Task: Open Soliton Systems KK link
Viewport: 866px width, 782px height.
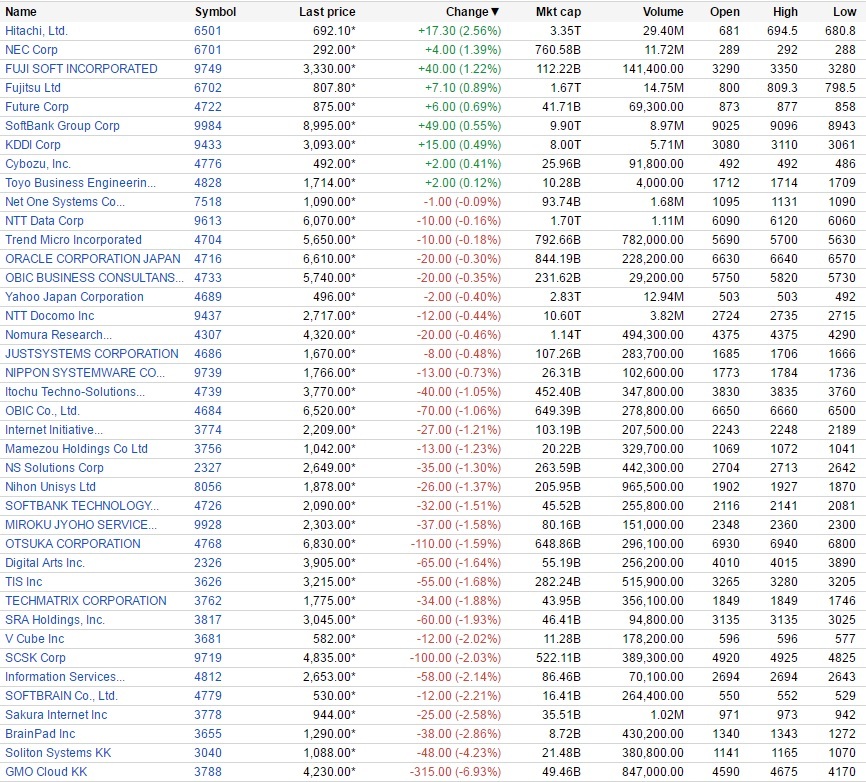Action: pos(58,753)
